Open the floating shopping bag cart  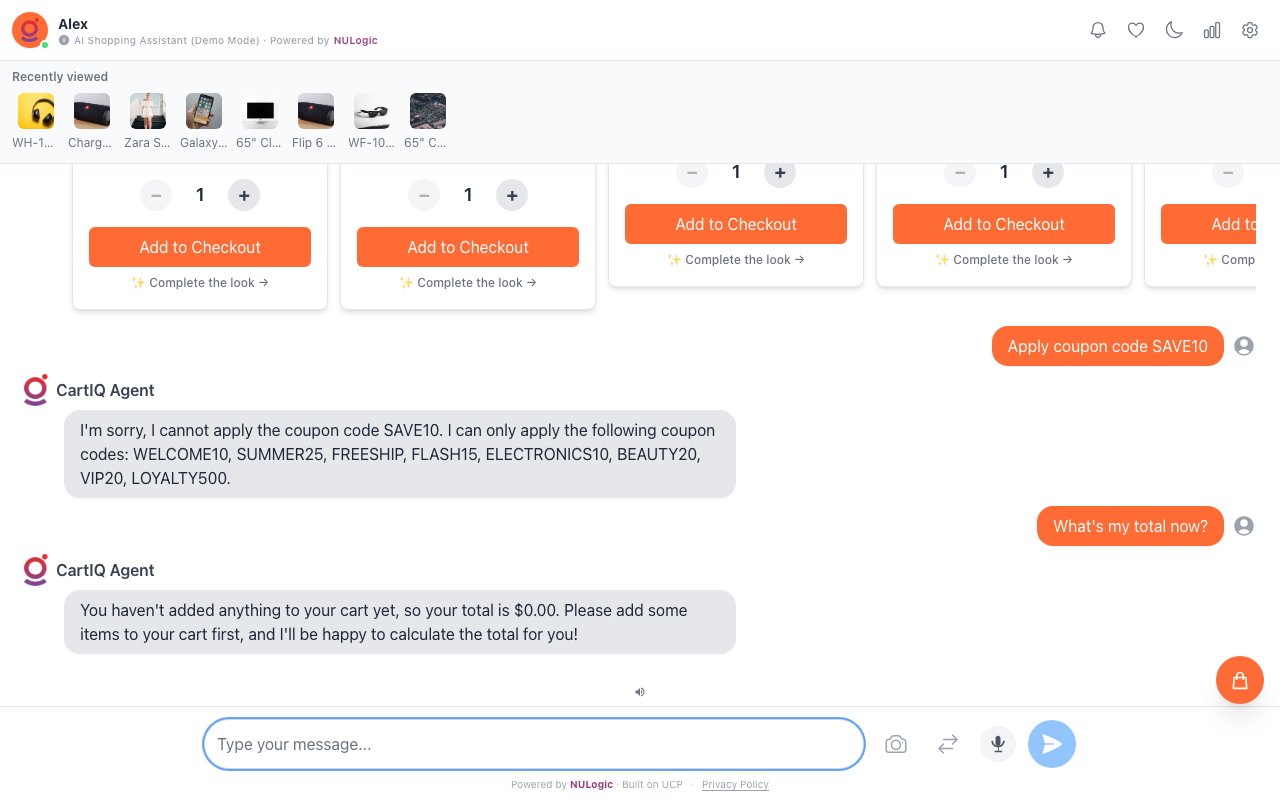point(1239,680)
